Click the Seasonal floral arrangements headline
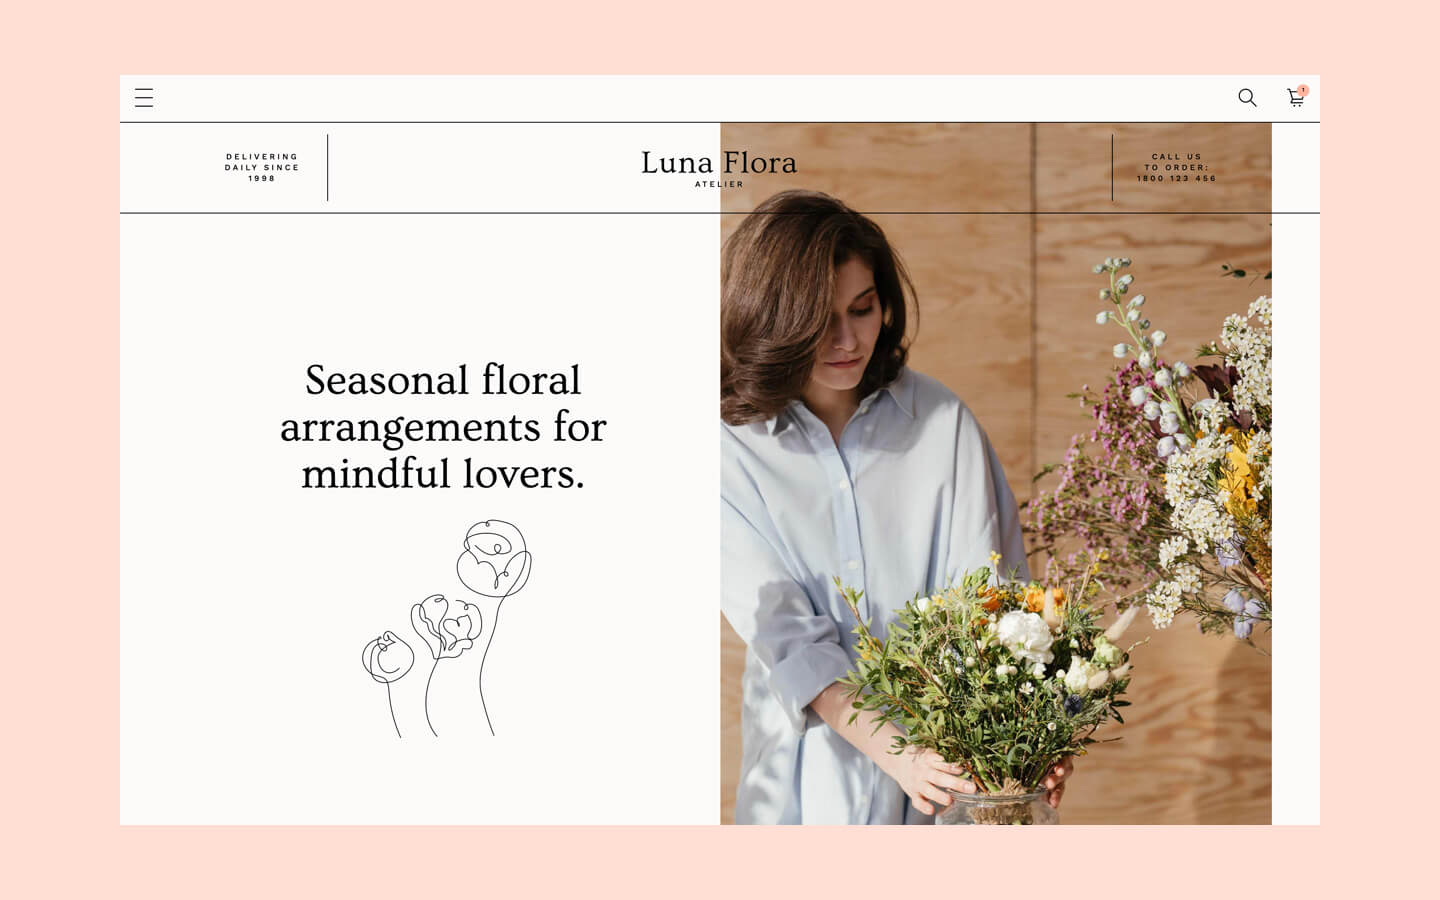Viewport: 1440px width, 900px height. [x=443, y=427]
